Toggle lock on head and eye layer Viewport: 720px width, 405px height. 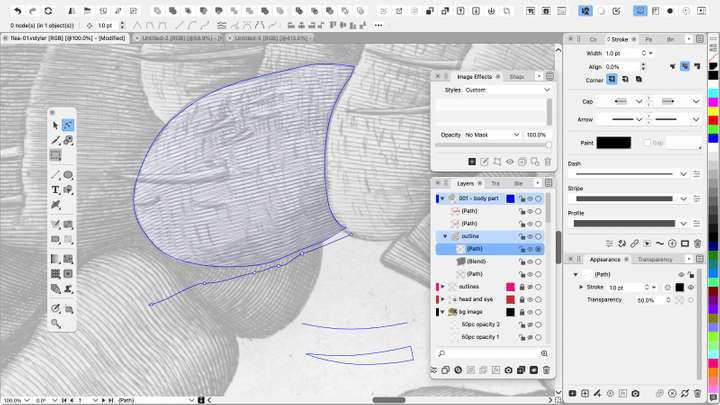point(522,299)
